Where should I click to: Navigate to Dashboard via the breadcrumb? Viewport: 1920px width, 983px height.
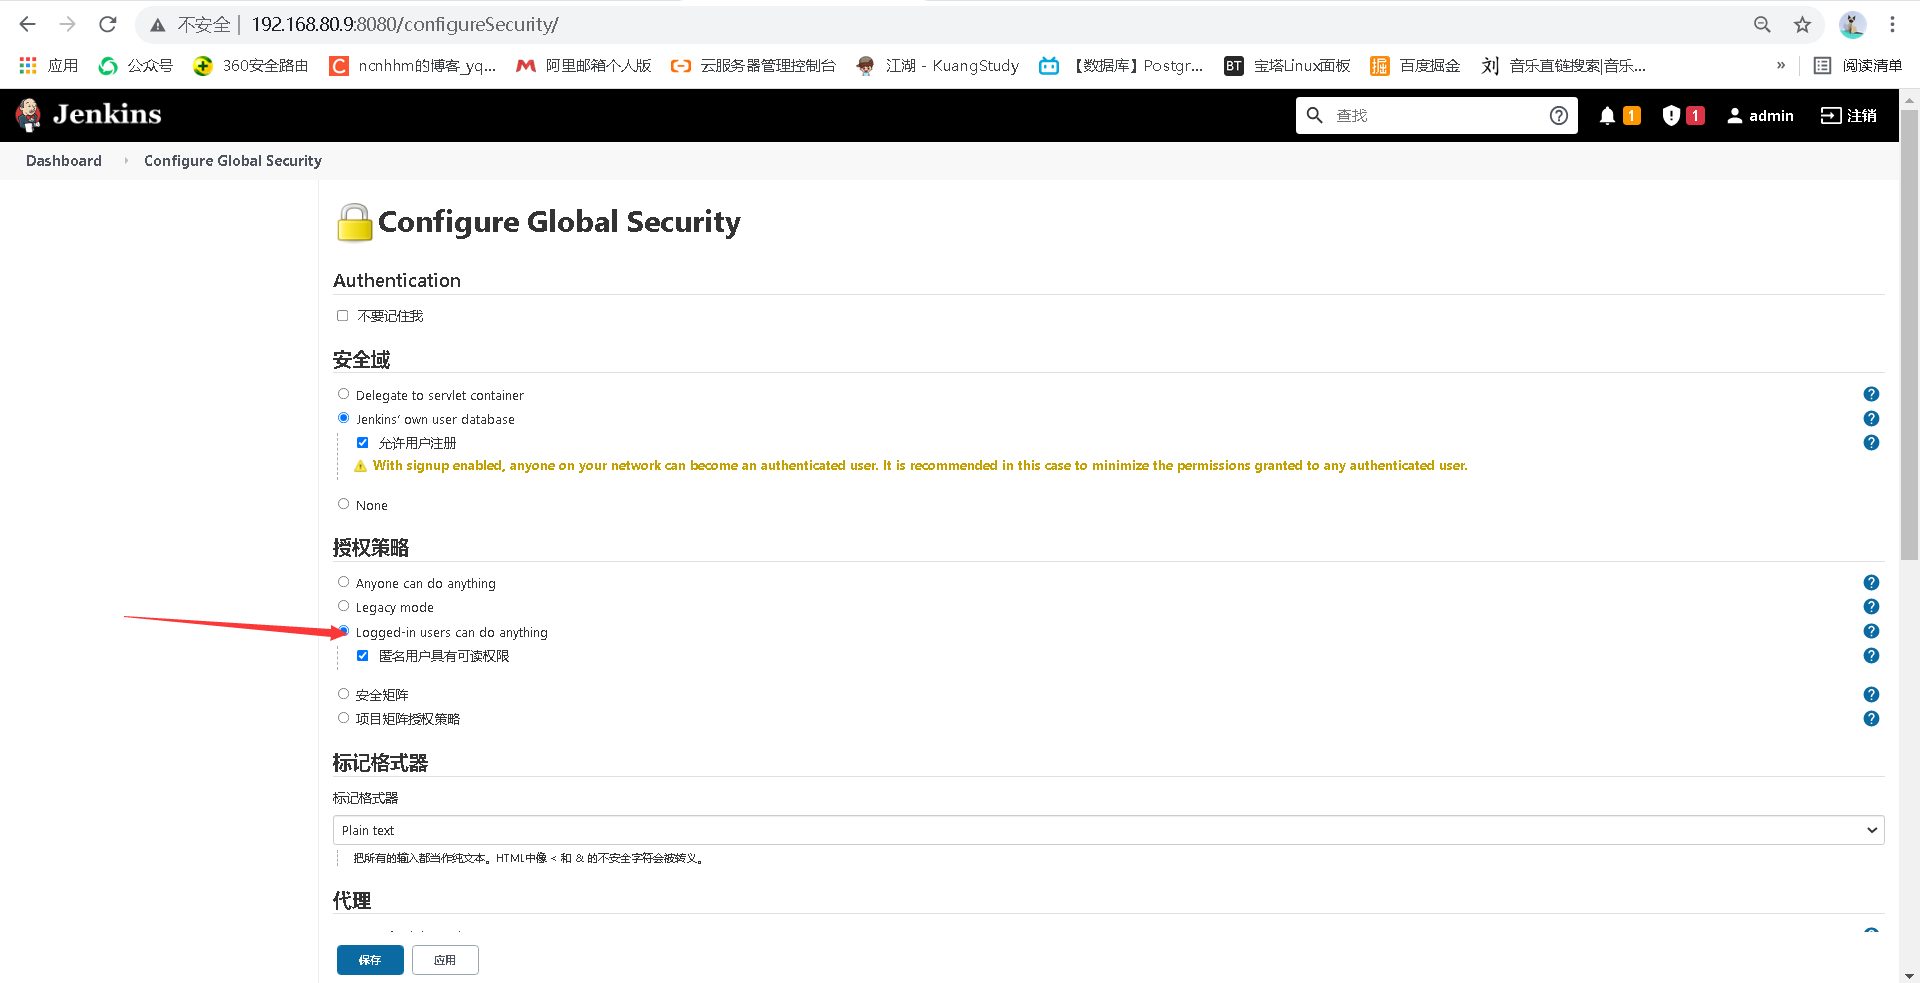pos(63,160)
